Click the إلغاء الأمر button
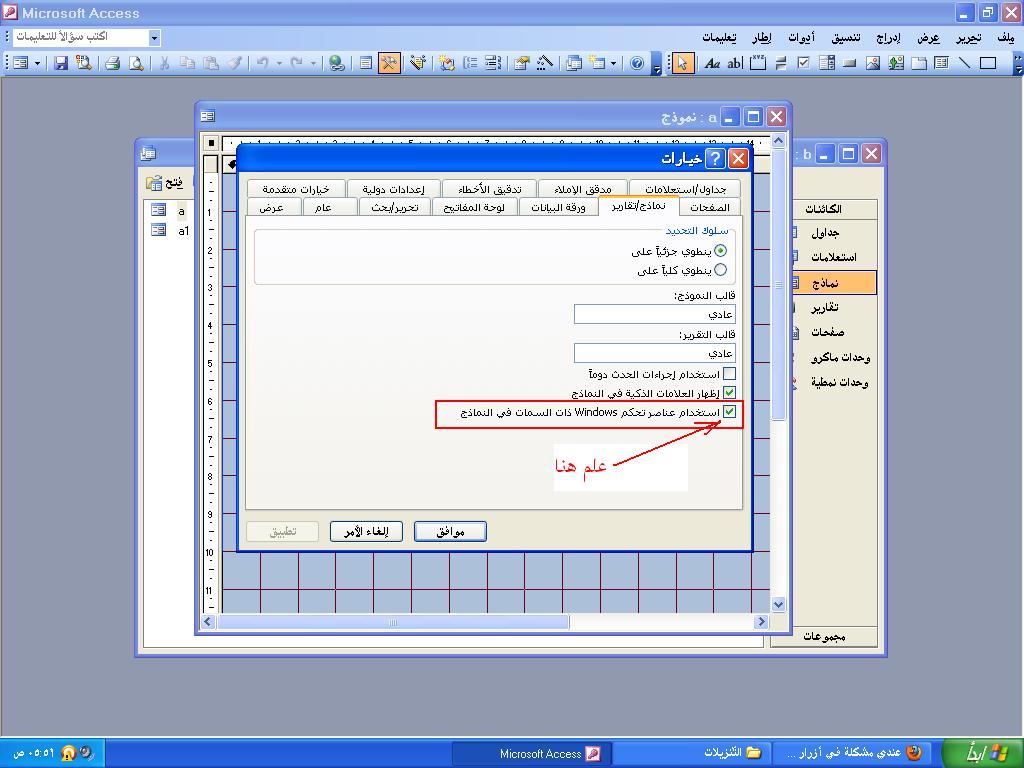Screen dimensions: 1024x768 click(366, 532)
